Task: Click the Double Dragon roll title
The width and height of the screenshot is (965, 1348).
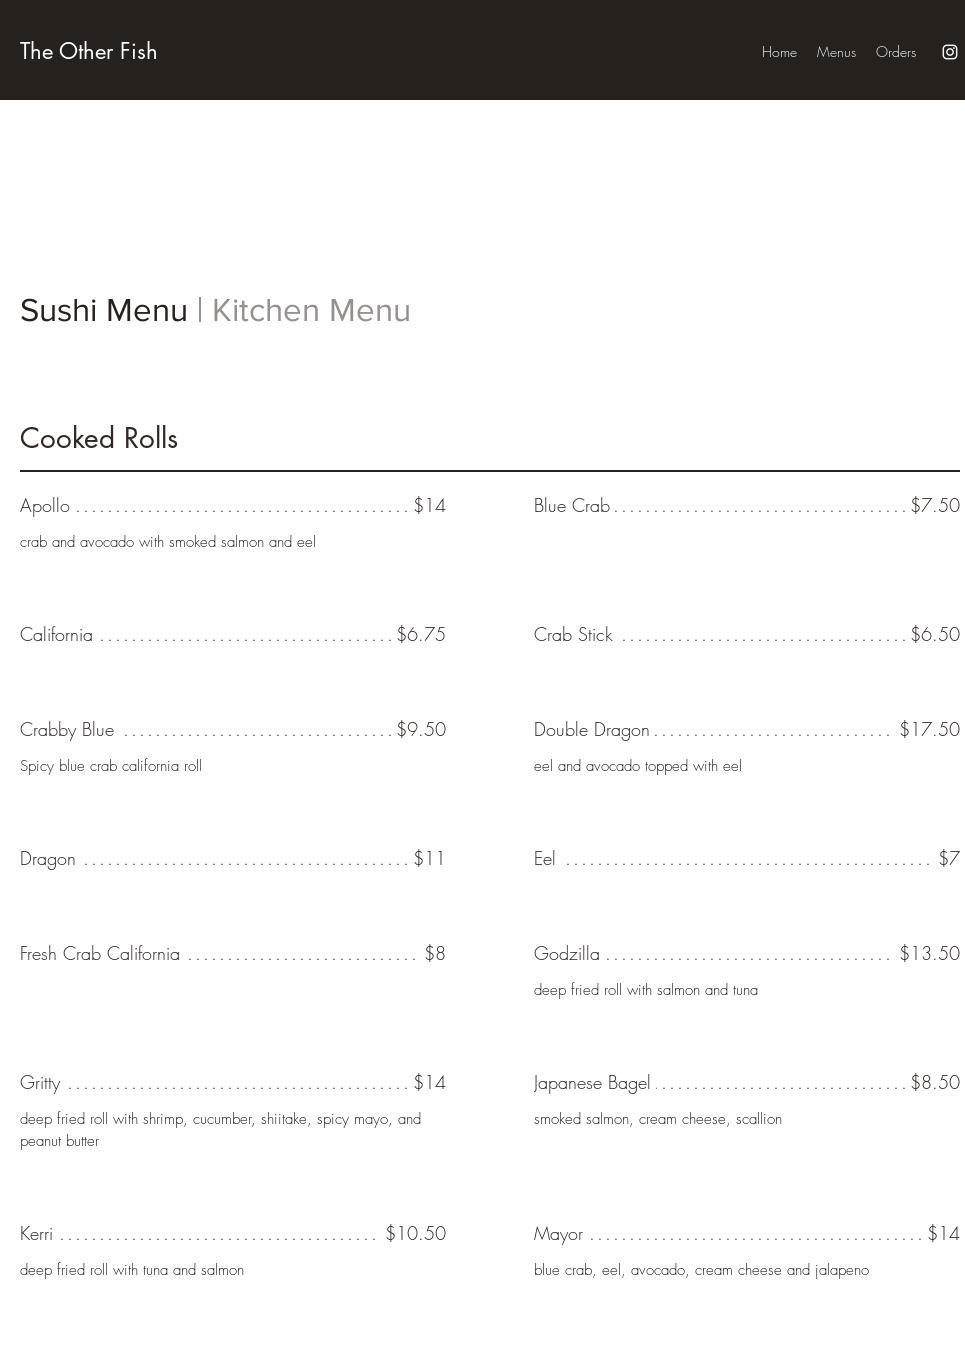Action: pos(592,730)
